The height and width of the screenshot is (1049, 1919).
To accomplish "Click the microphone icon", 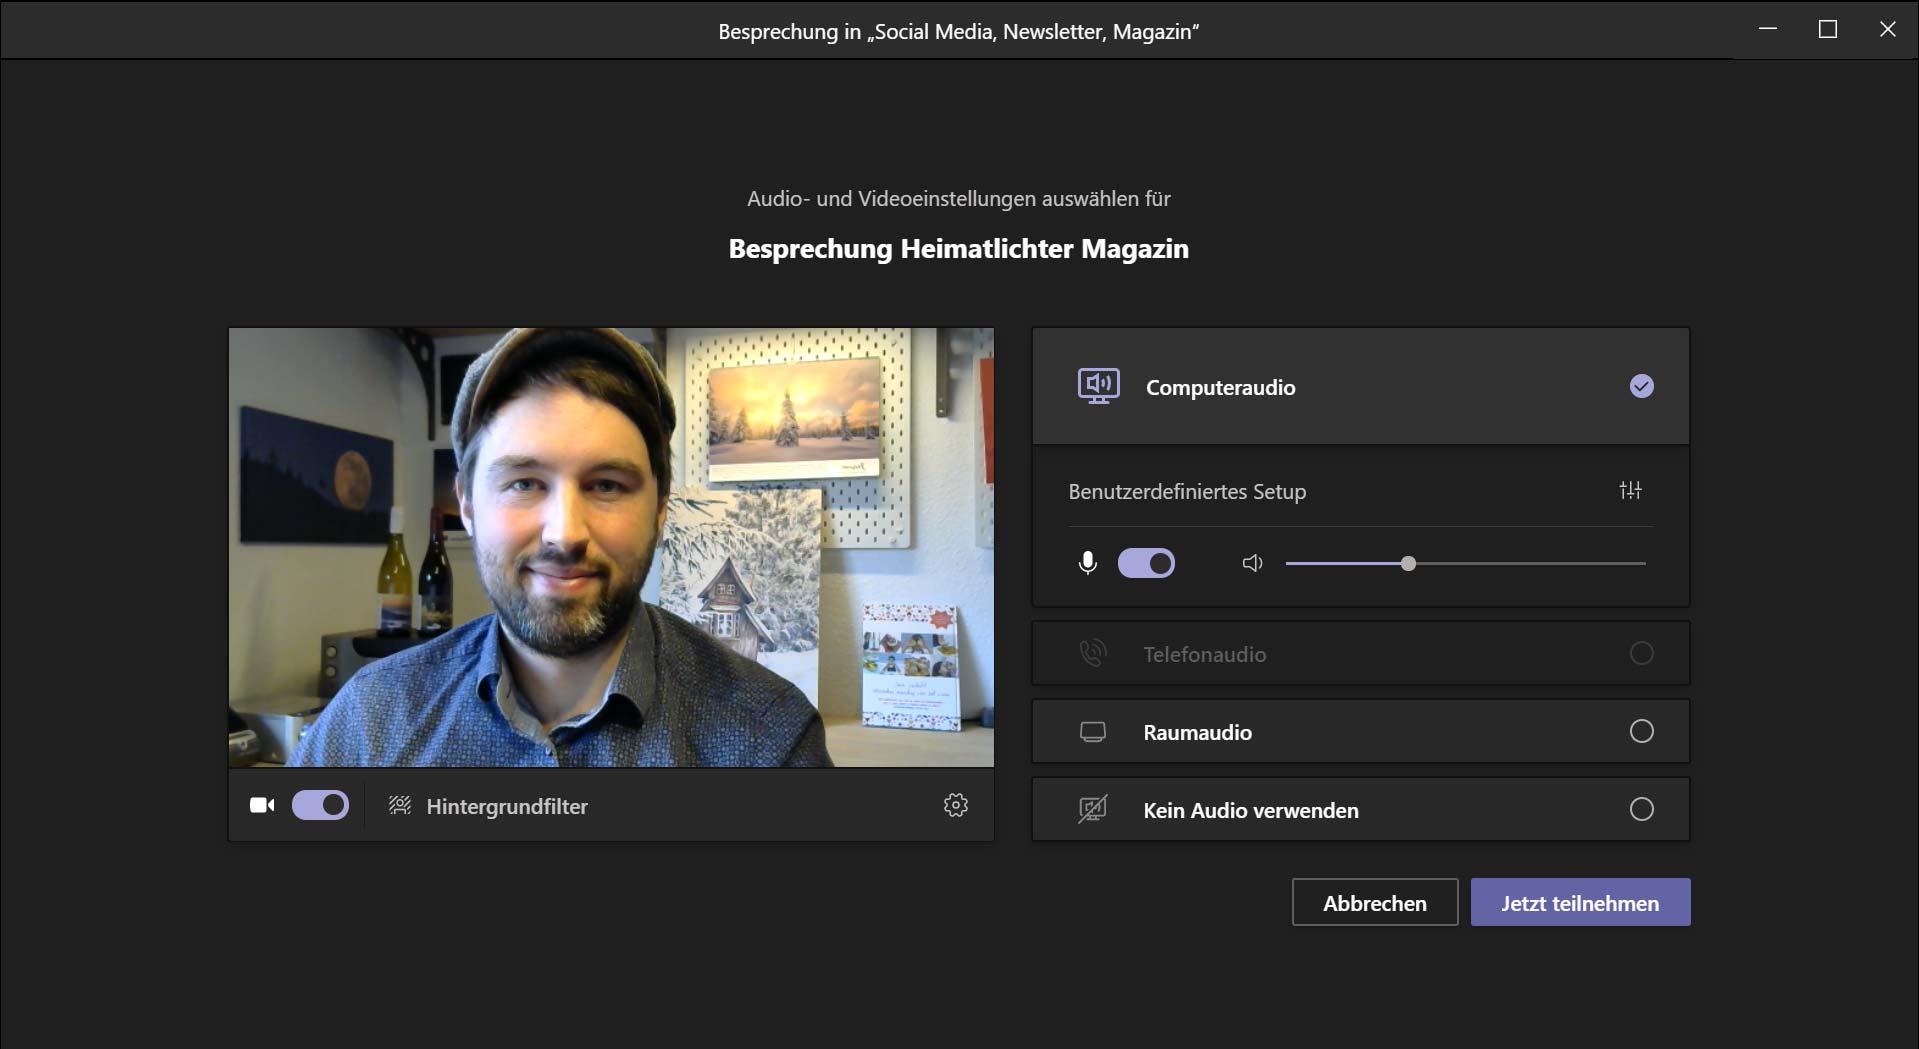I will click(1088, 564).
